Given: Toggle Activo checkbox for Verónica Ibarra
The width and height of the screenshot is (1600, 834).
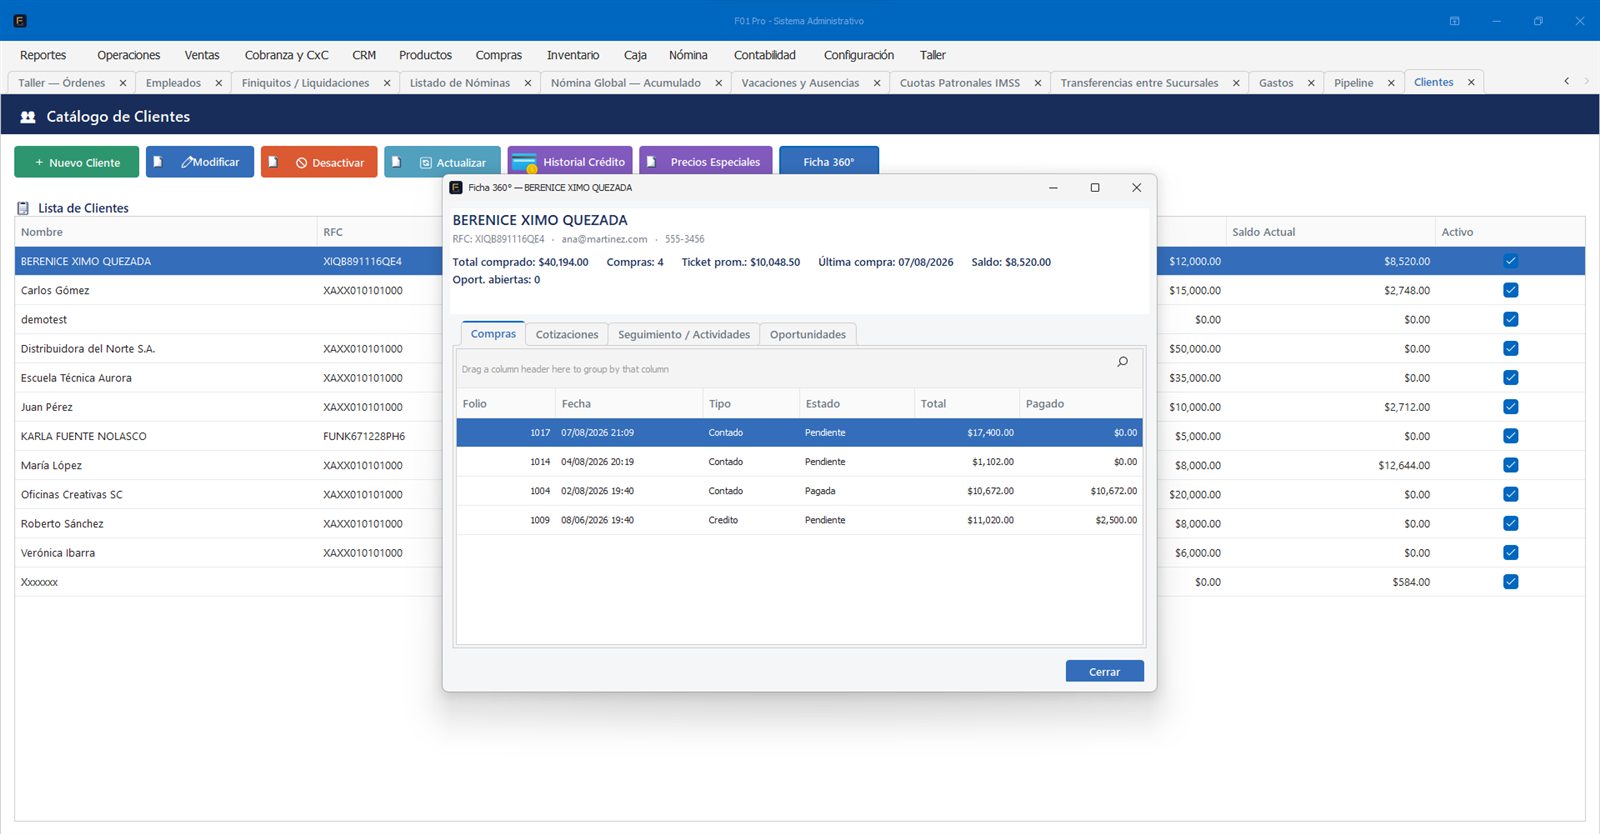Looking at the screenshot, I should [x=1510, y=552].
